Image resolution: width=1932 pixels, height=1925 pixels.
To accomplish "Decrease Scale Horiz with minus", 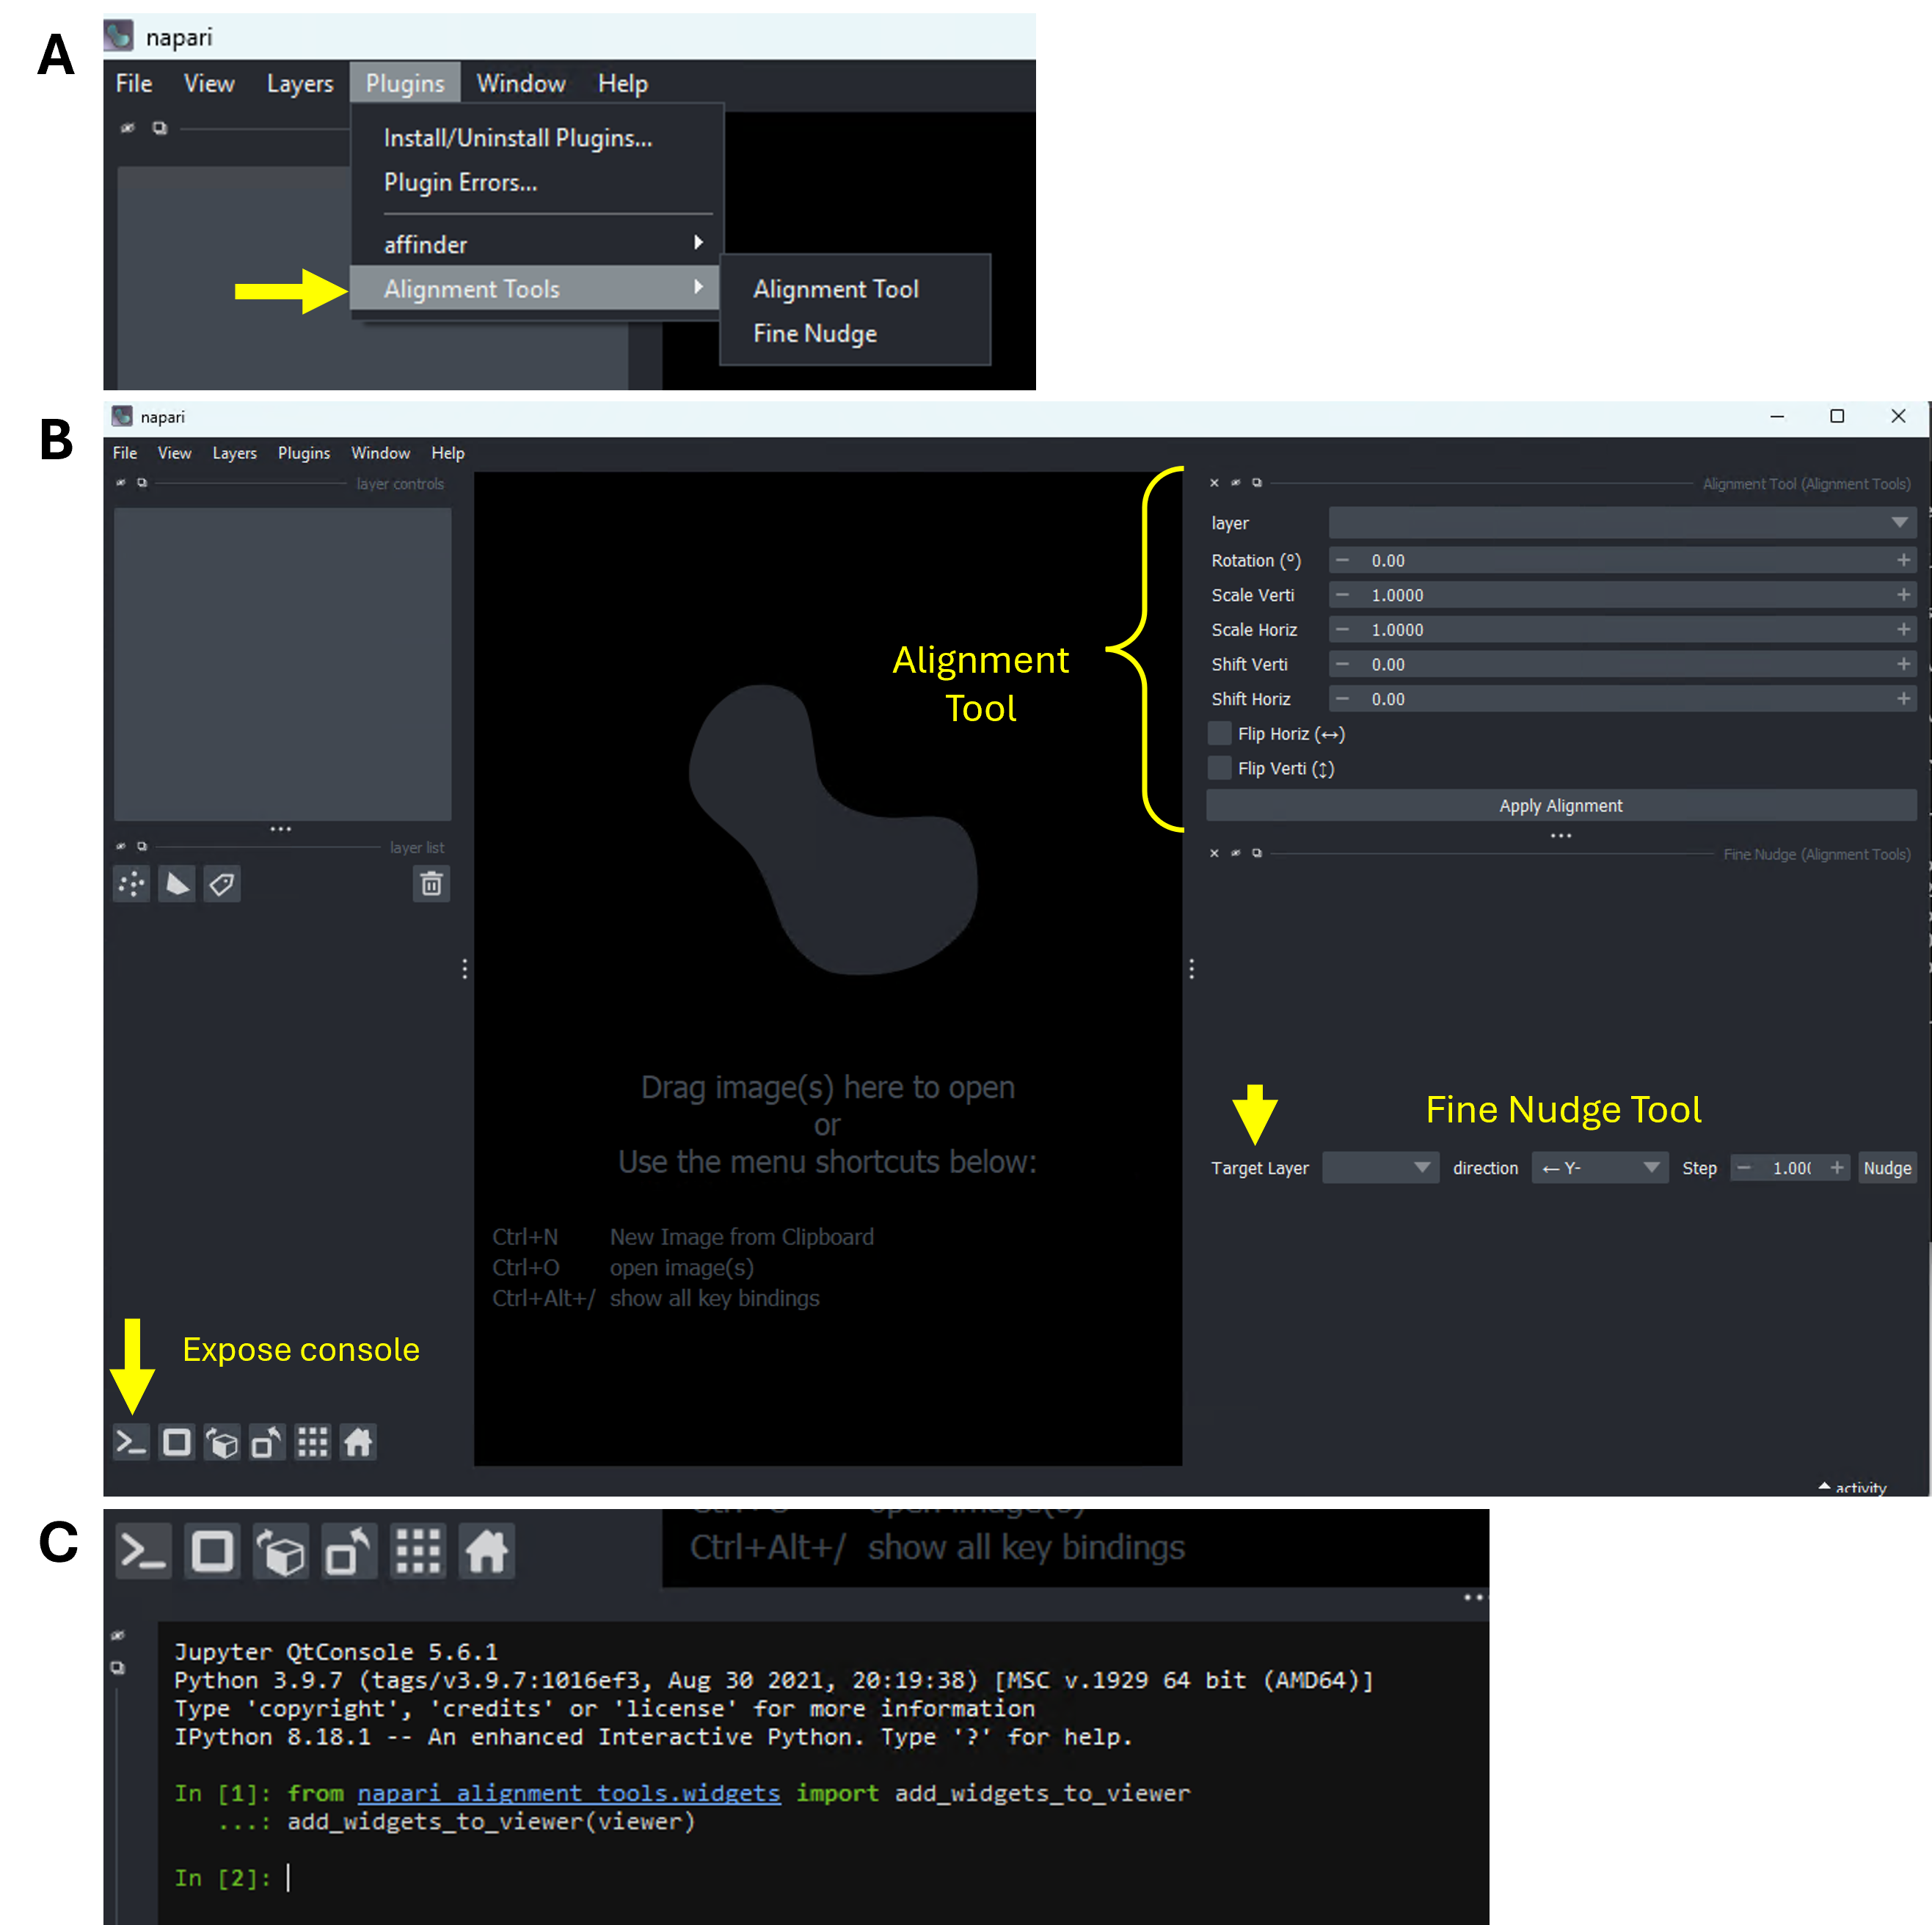I will [x=1343, y=630].
